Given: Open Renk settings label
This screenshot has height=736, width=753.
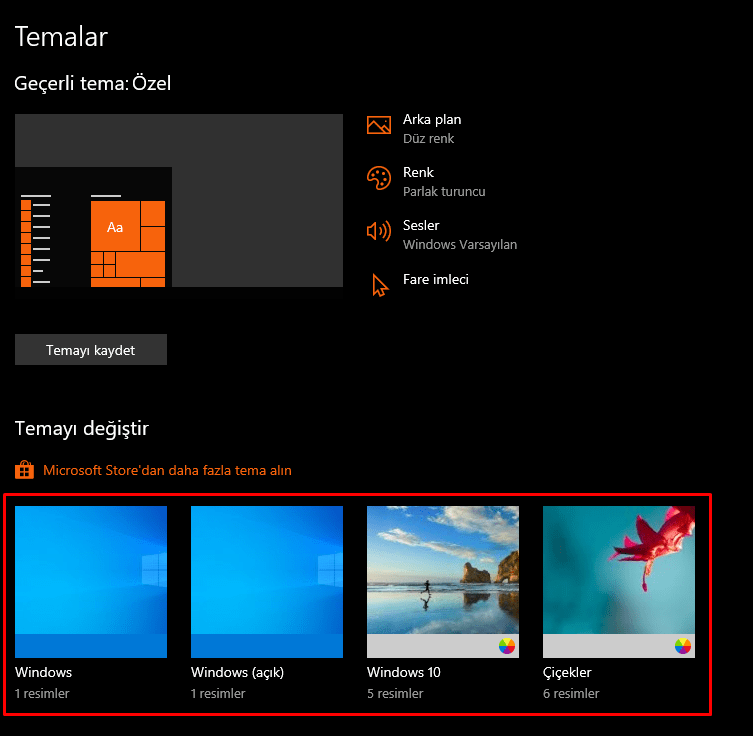Looking at the screenshot, I should [418, 172].
